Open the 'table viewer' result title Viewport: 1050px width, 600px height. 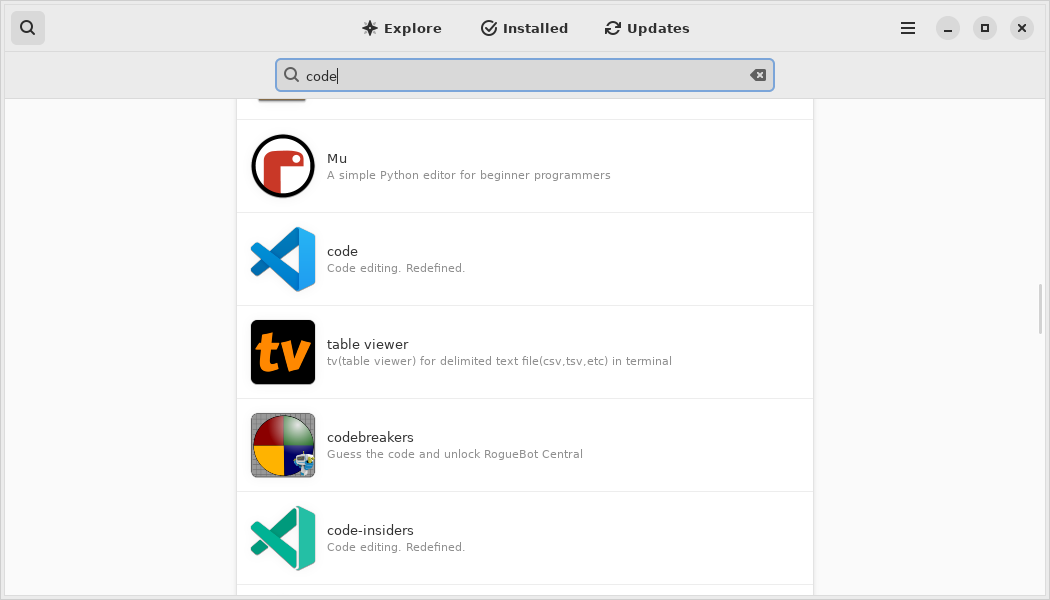[368, 344]
